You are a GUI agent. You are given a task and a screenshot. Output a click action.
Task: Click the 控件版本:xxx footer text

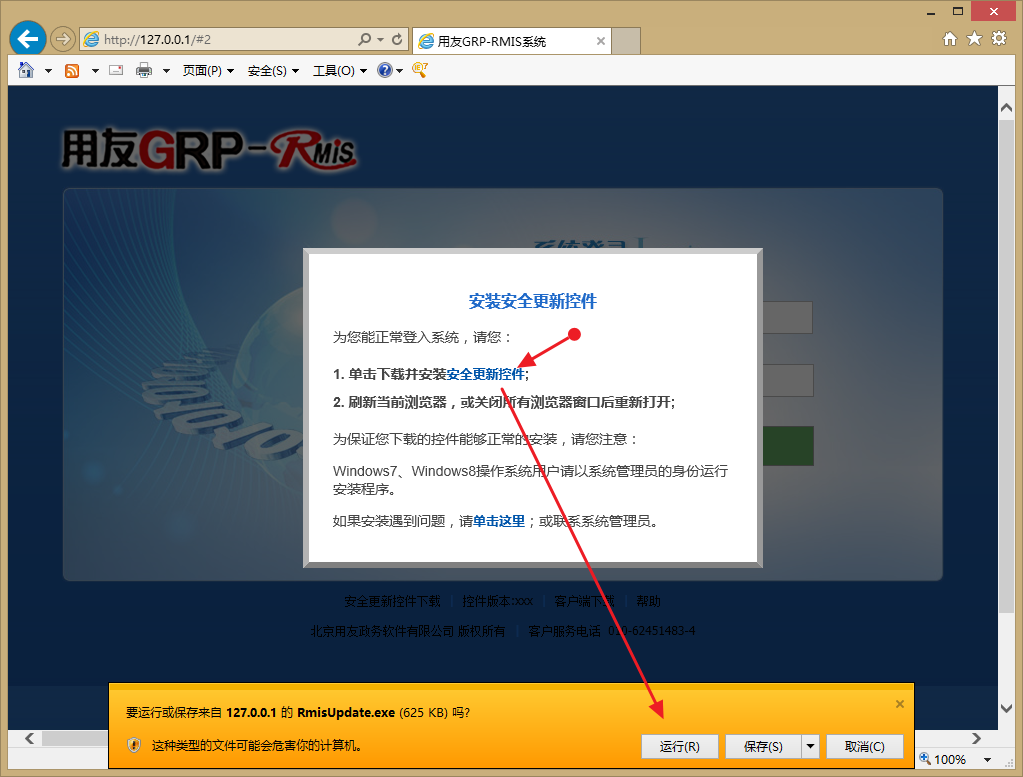[x=497, y=601]
